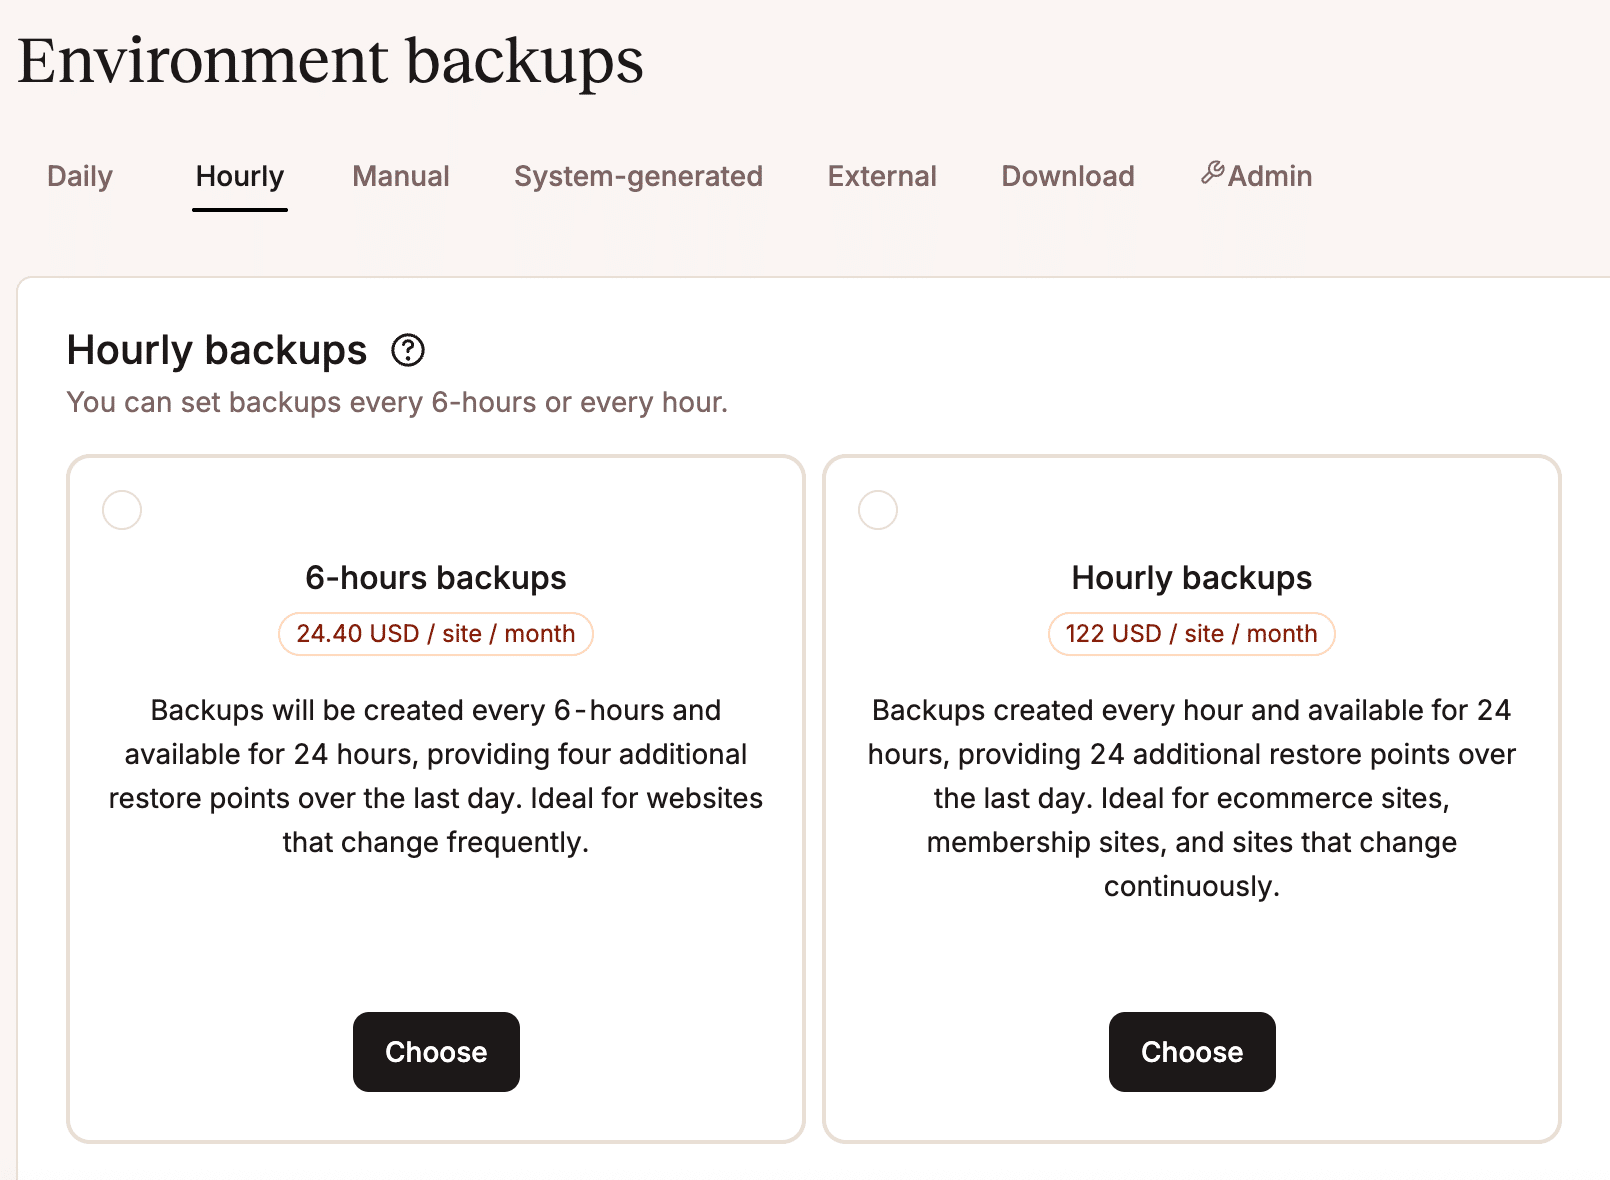View System-generated backups
This screenshot has height=1180, width=1610.
tap(638, 176)
